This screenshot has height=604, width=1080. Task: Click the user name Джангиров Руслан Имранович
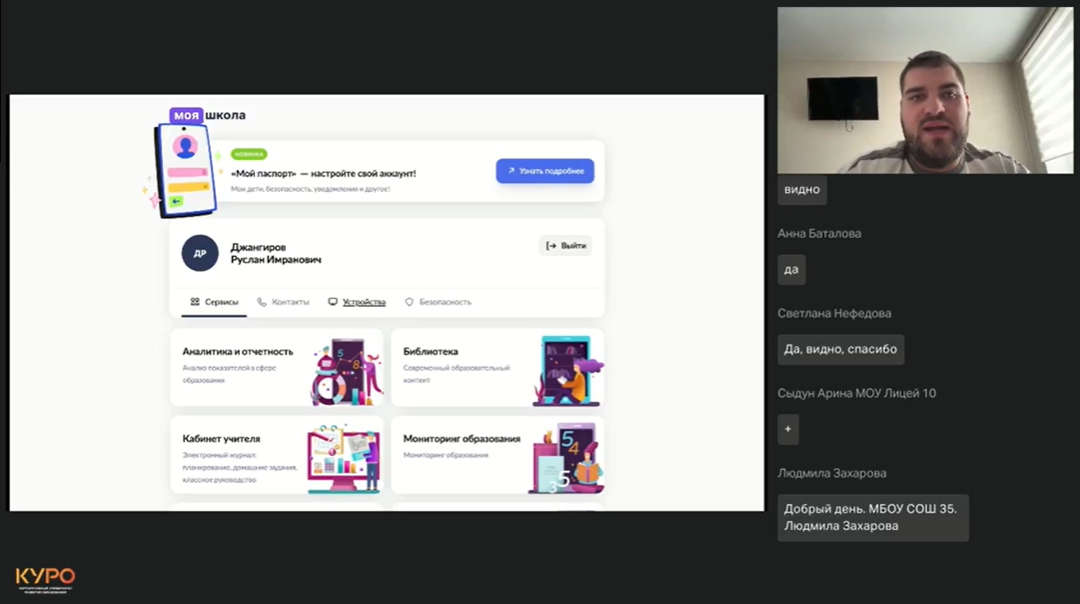coord(276,253)
